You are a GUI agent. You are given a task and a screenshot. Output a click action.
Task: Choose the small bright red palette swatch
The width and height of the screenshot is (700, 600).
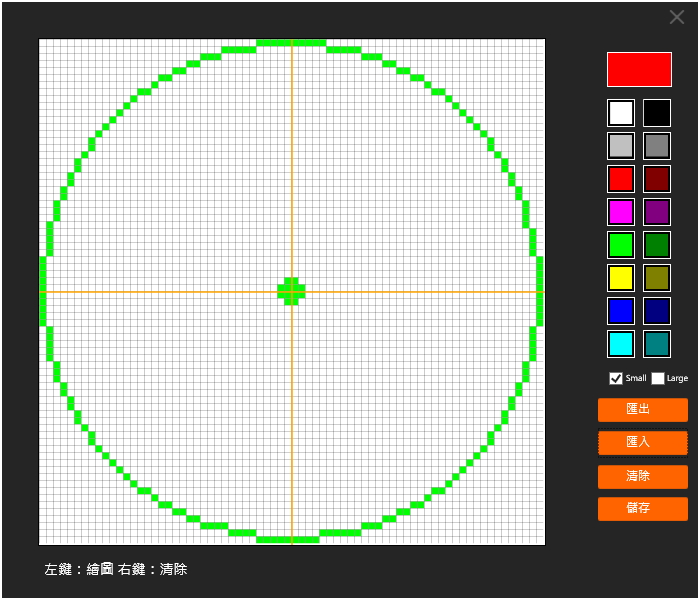coord(621,179)
